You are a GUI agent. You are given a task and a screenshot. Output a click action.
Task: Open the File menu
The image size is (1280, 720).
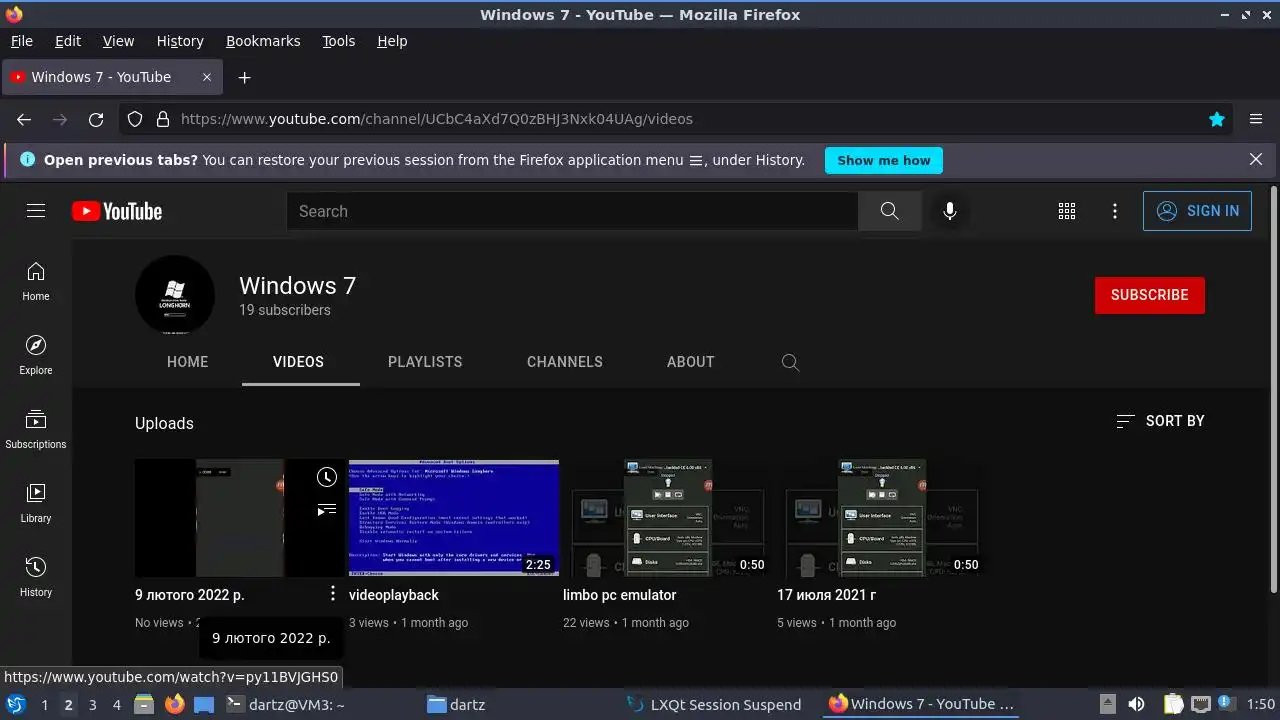tap(21, 41)
